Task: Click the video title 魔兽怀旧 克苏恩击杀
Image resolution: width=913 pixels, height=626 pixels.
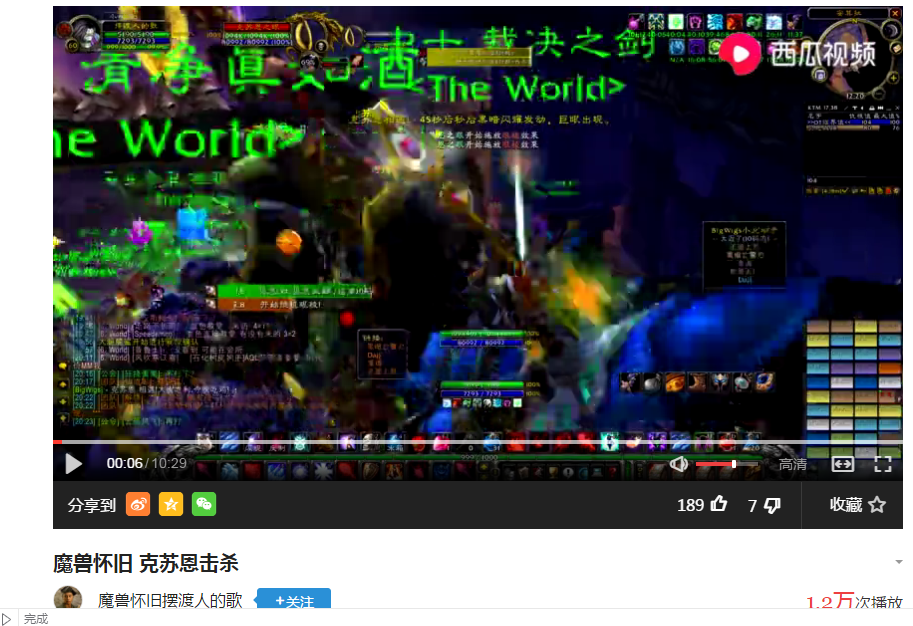Action: (146, 562)
